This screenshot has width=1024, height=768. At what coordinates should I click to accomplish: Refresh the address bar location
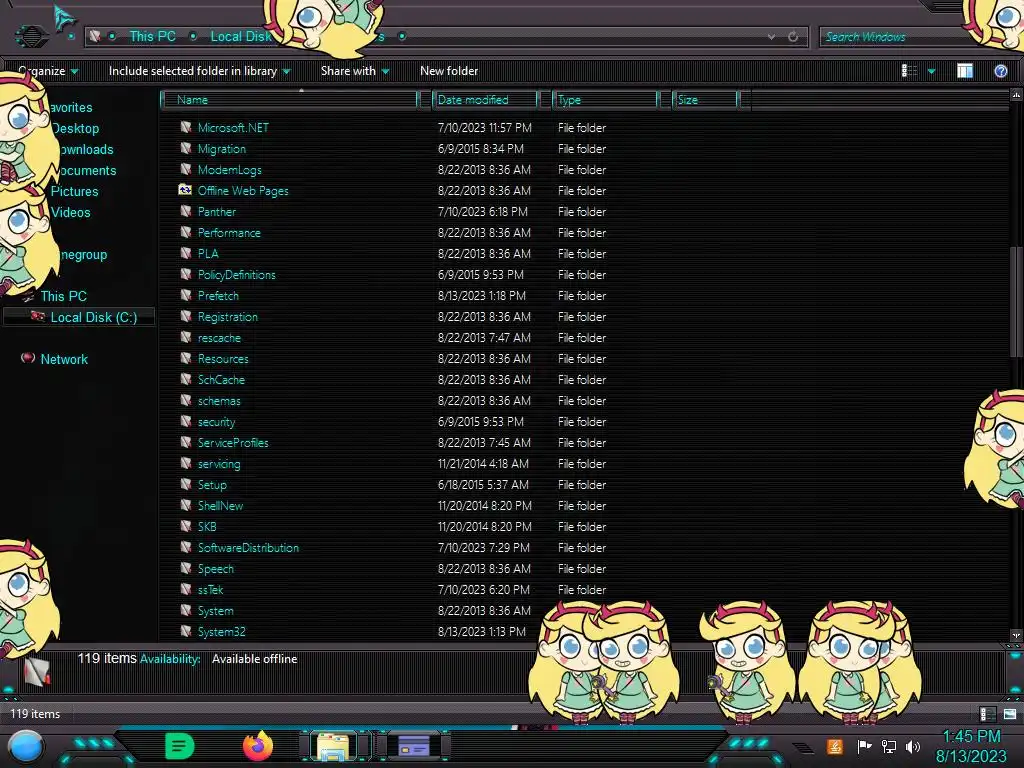tap(793, 37)
